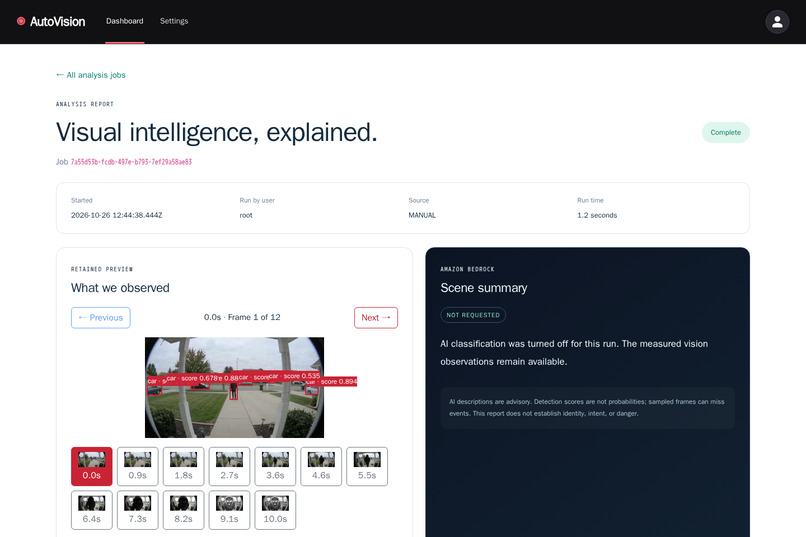806x537 pixels.
Task: Select the 0.0s frame thumbnail
Action: [x=91, y=466]
